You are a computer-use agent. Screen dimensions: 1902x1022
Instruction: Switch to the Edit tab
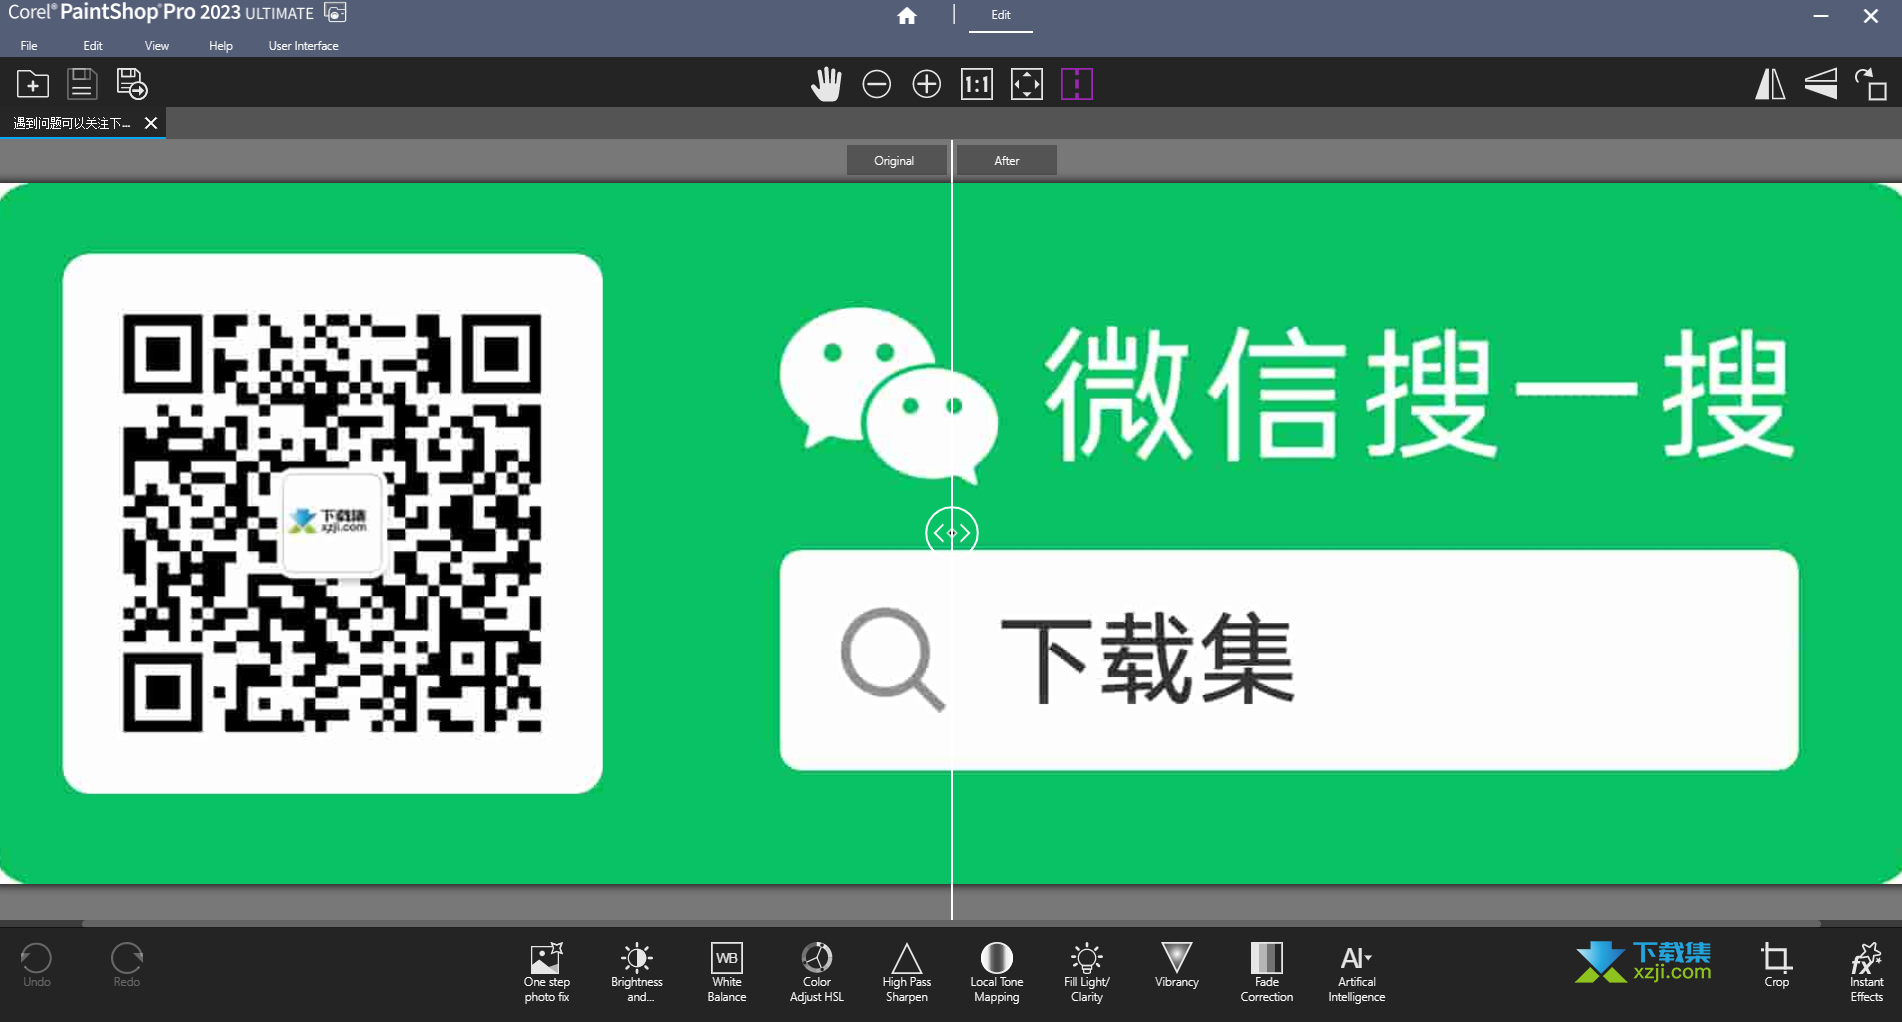1001,15
